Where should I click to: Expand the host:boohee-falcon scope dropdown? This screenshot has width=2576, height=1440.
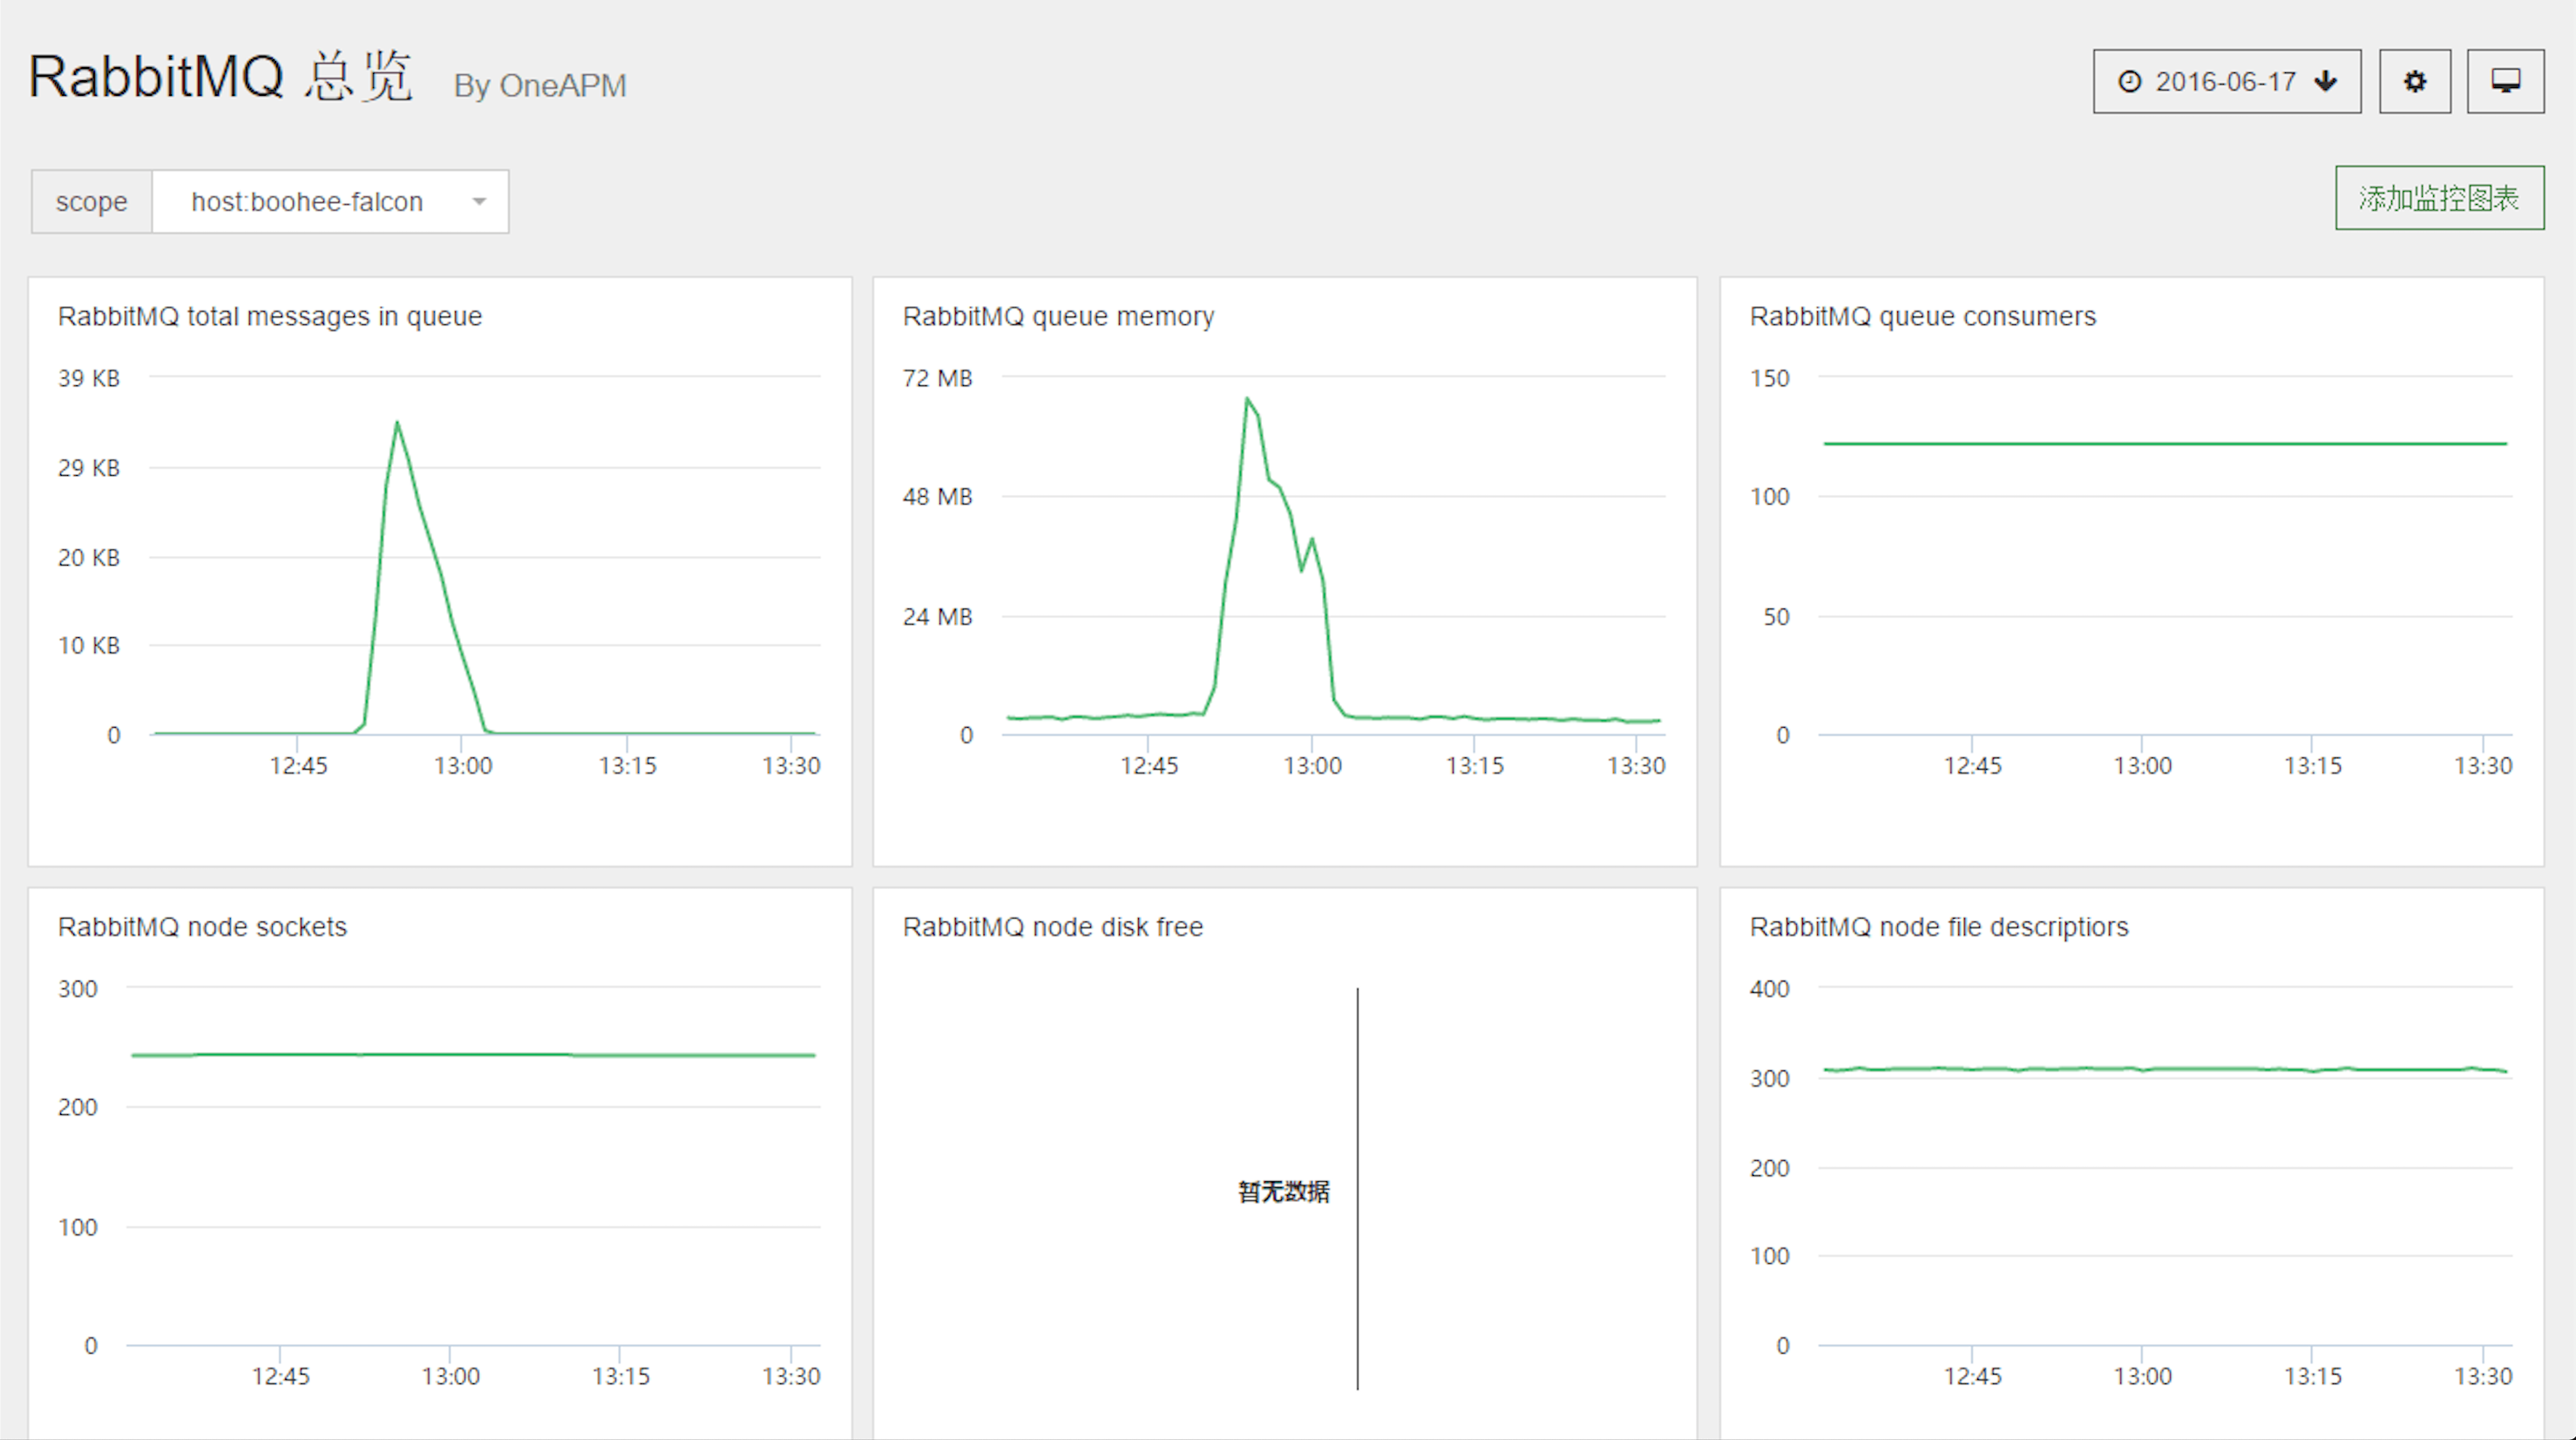[330, 202]
